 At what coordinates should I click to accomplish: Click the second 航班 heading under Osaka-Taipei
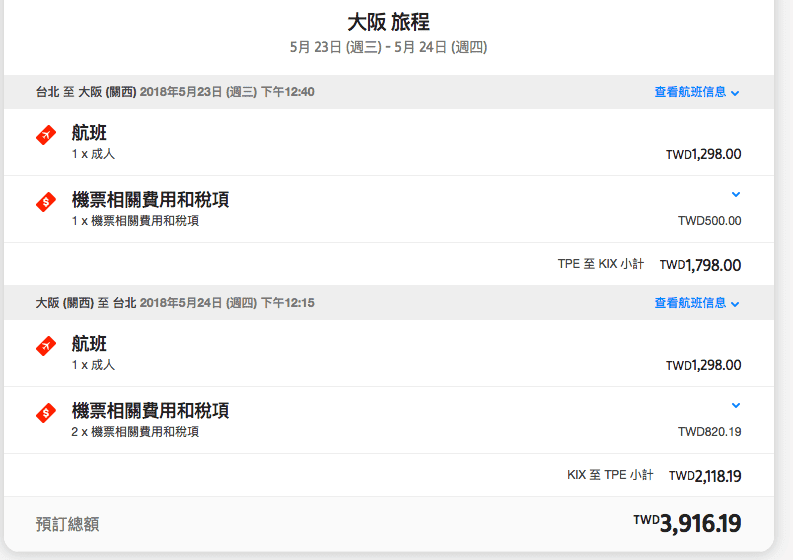[x=89, y=343]
